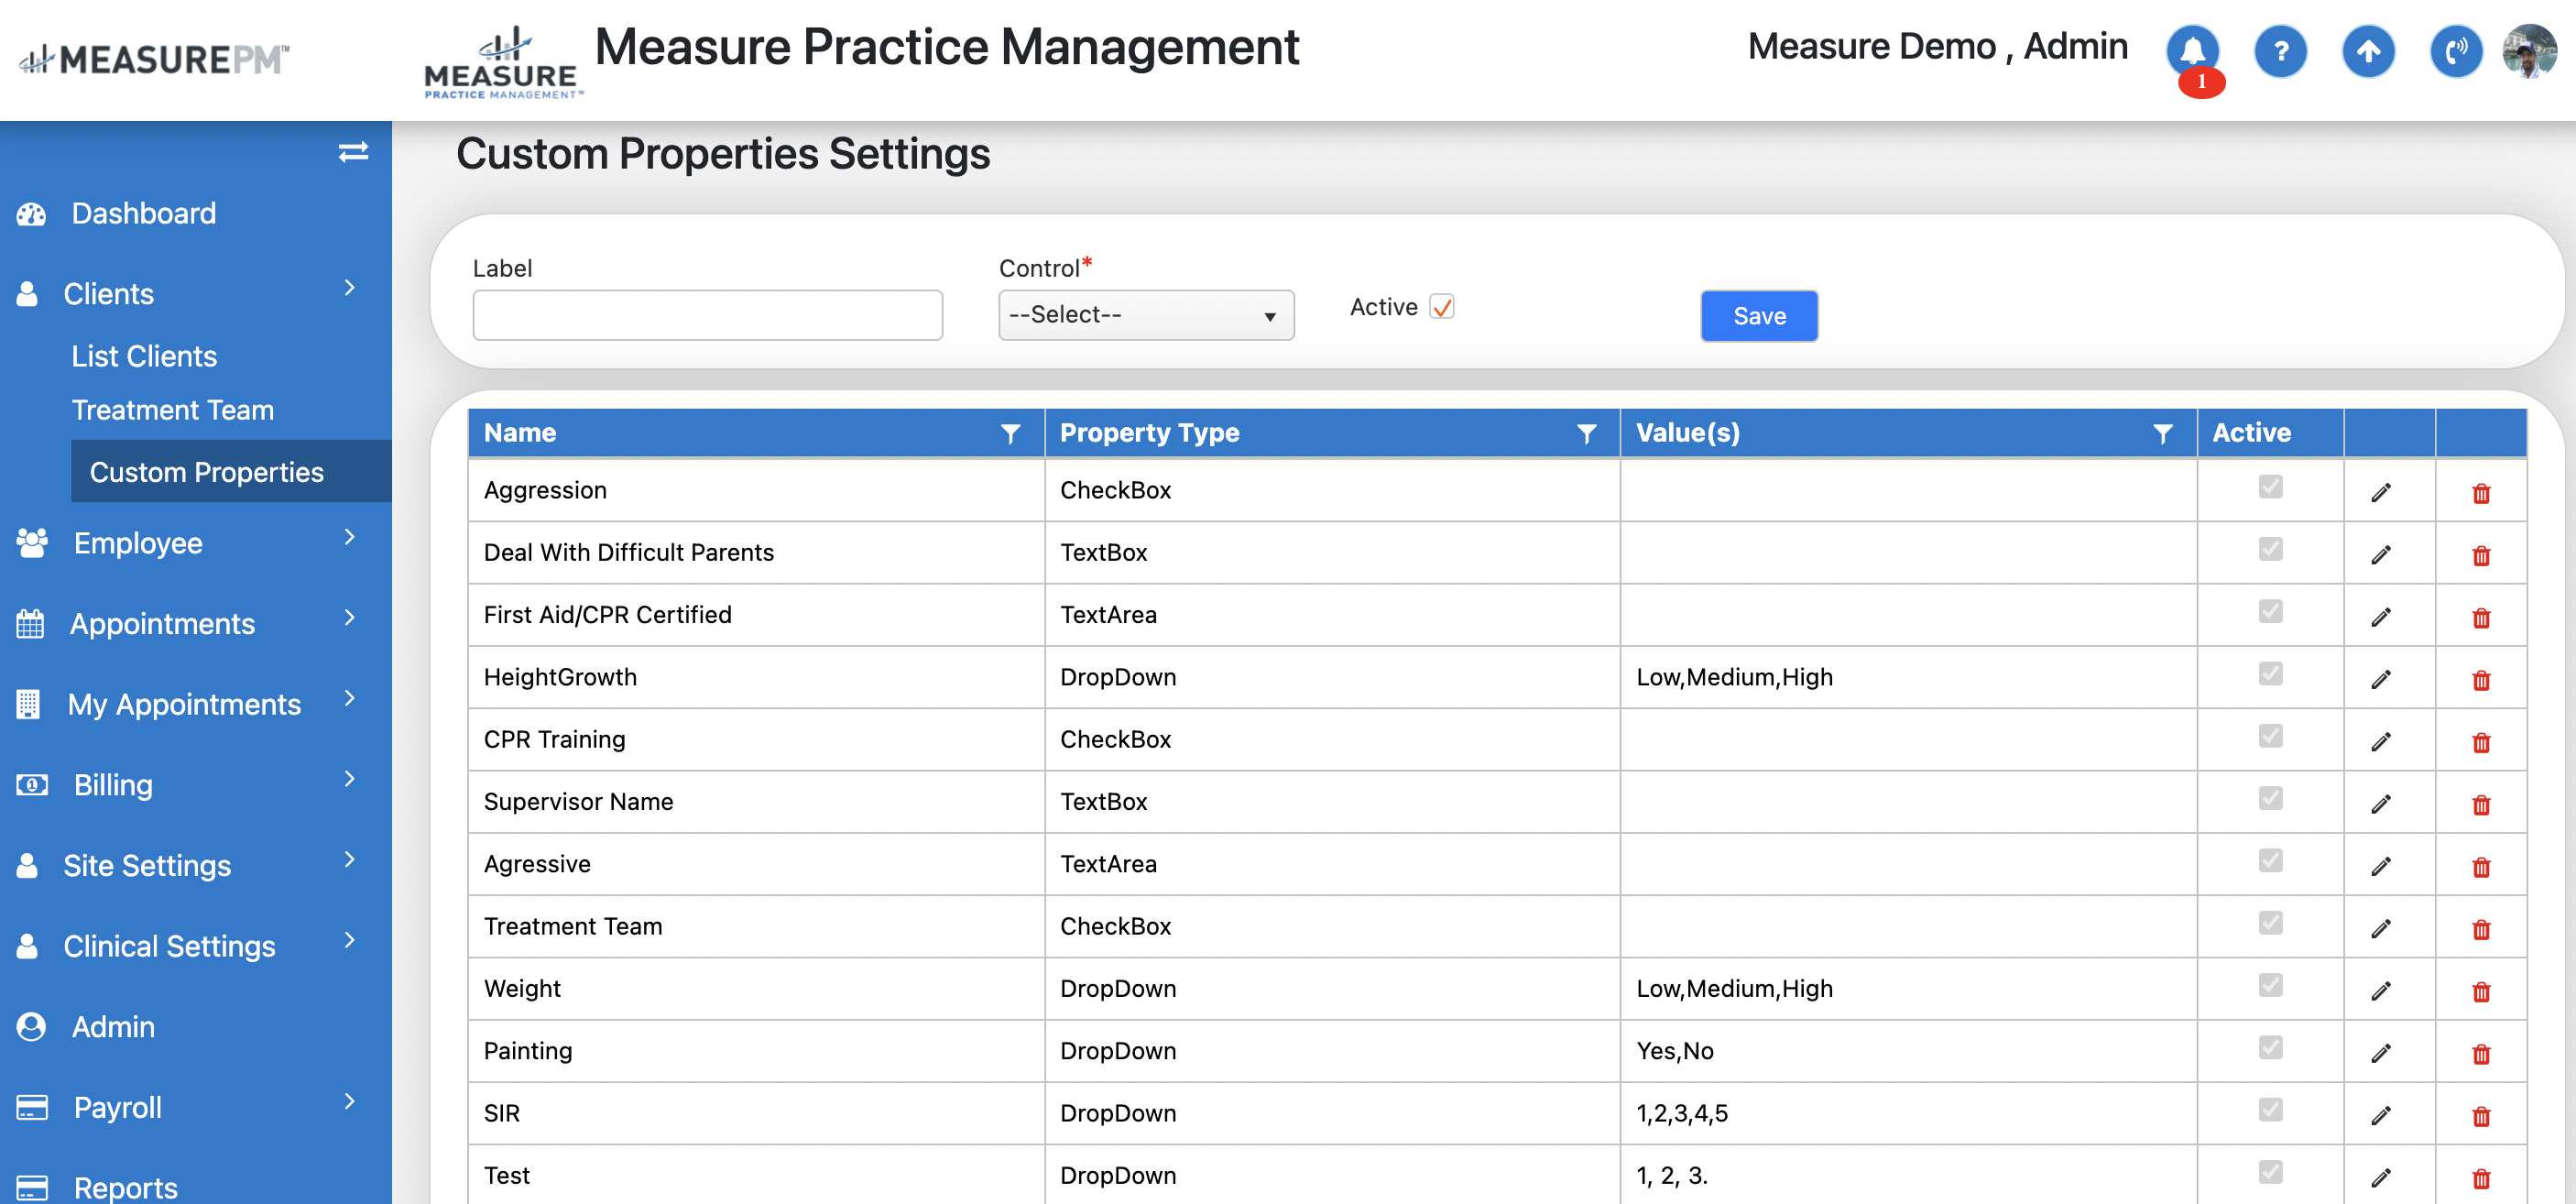The height and width of the screenshot is (1204, 2576).
Task: Toggle the Active checkbox in the form
Action: tap(1441, 307)
